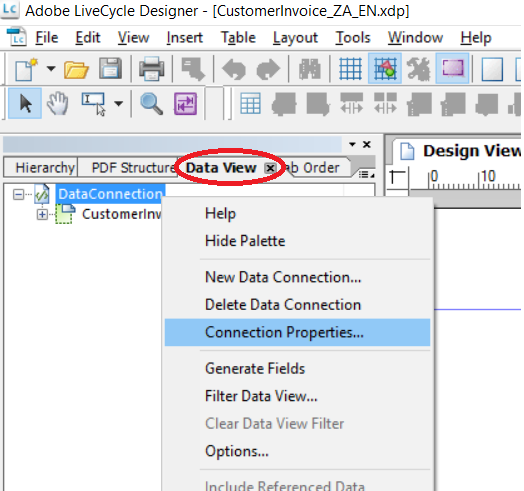The height and width of the screenshot is (491, 524).
Task: Open the Window menu
Action: coord(415,37)
